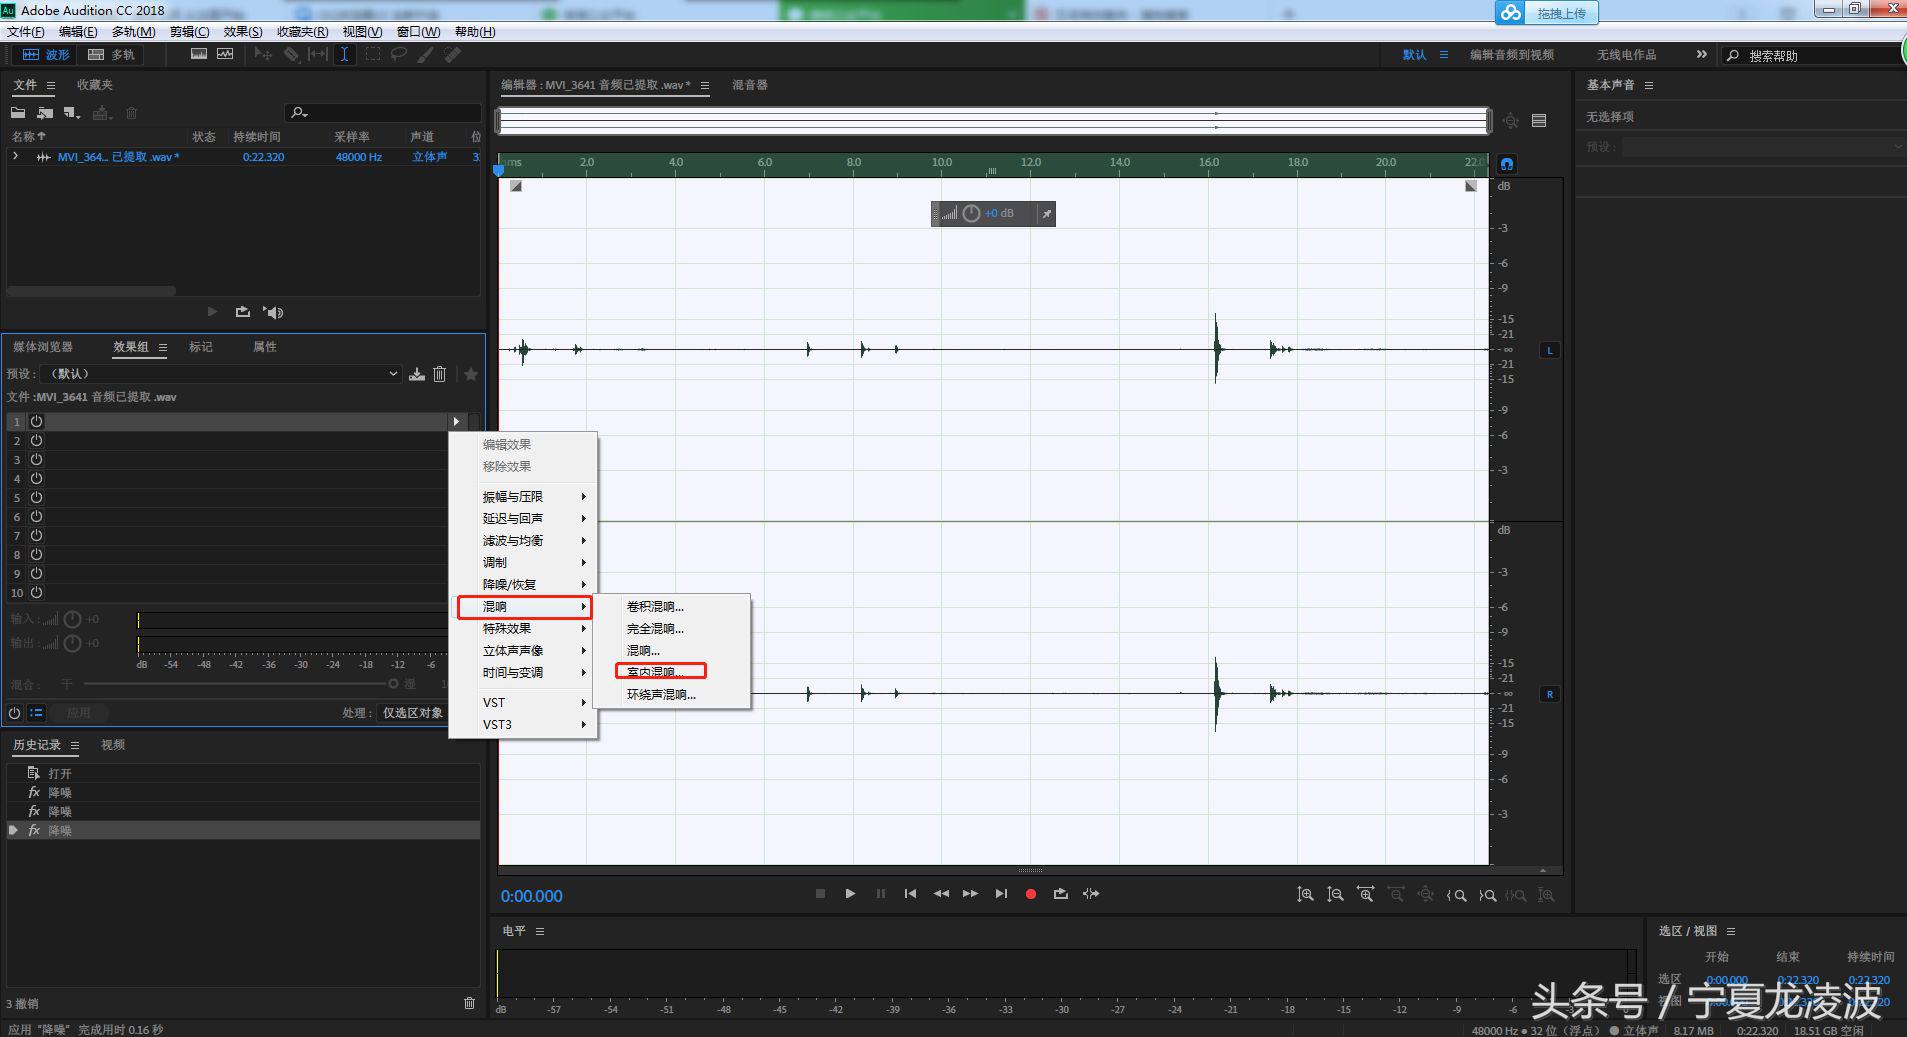The image size is (1907, 1037).
Task: Open the 效果(S) menu in menu bar
Action: (242, 32)
